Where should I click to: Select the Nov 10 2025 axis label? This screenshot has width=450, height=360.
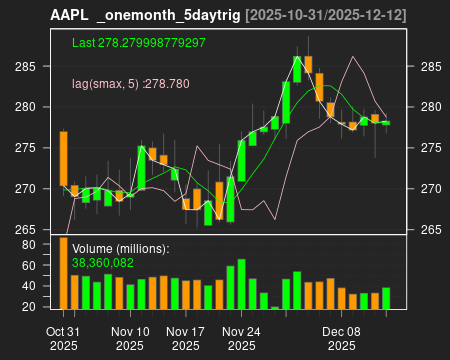point(130,339)
